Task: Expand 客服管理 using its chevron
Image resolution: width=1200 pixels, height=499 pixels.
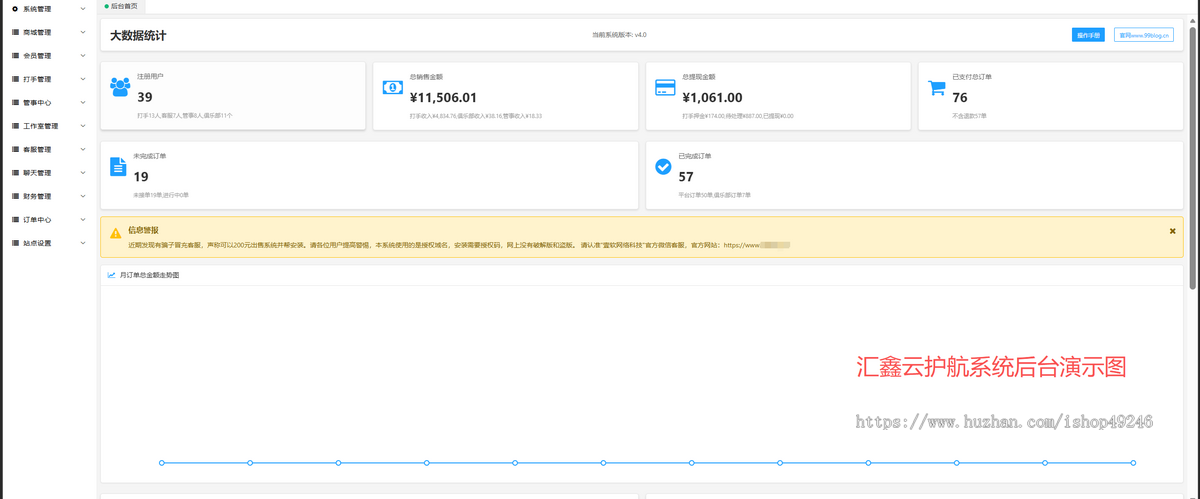Action: (x=83, y=149)
